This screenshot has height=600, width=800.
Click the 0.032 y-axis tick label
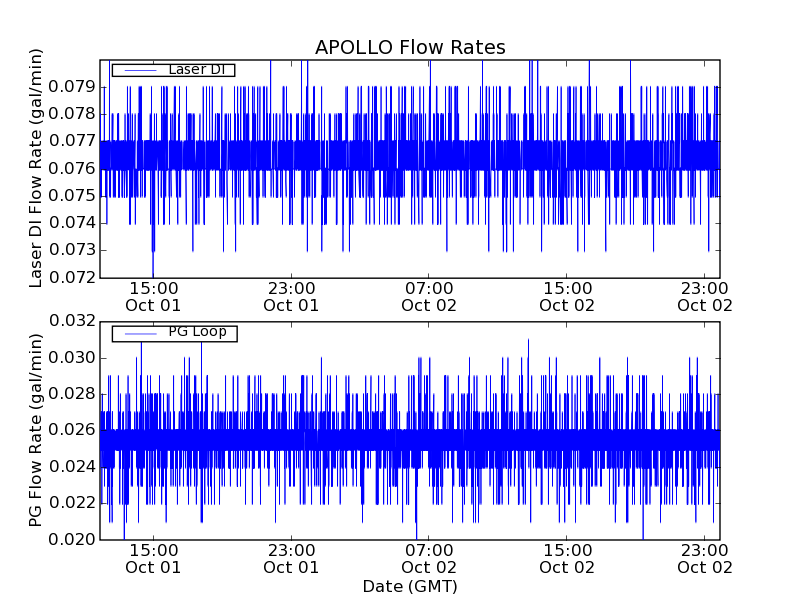tap(72, 321)
